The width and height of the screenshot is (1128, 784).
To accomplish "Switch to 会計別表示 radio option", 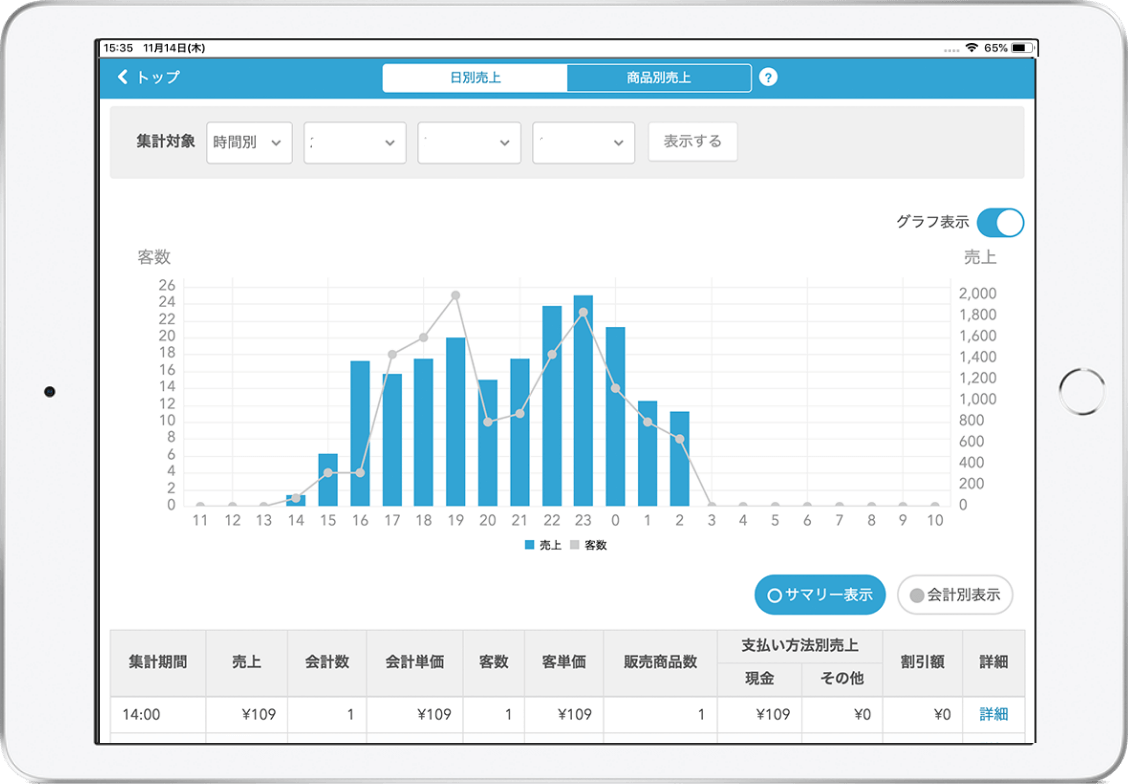I will point(954,595).
